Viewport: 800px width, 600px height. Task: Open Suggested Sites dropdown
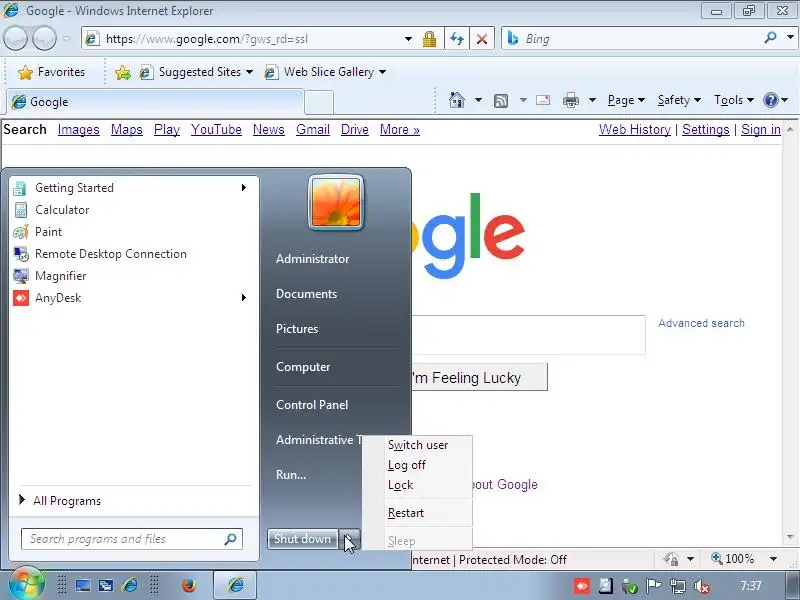196,72
